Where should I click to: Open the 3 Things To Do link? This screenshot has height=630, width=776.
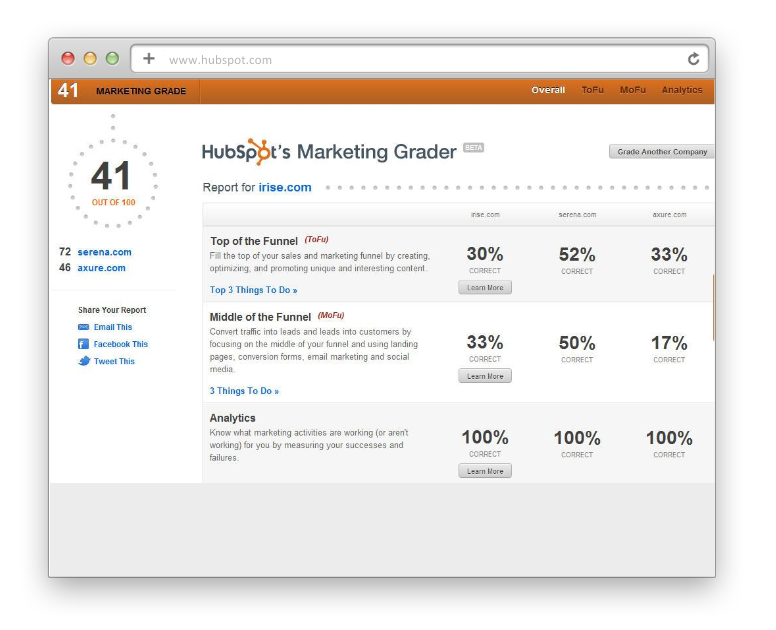tap(244, 391)
